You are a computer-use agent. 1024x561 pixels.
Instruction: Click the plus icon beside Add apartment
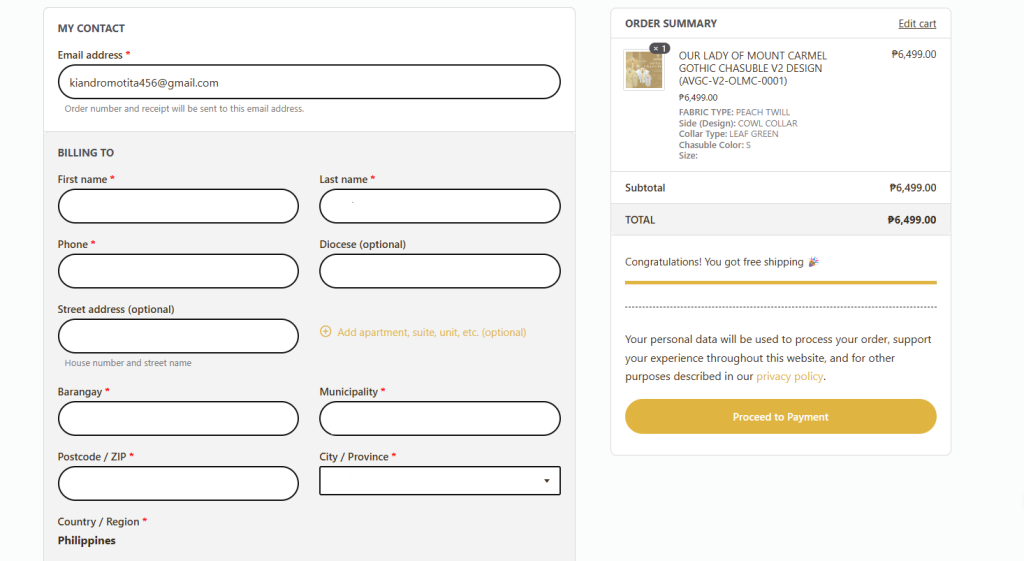pos(325,332)
